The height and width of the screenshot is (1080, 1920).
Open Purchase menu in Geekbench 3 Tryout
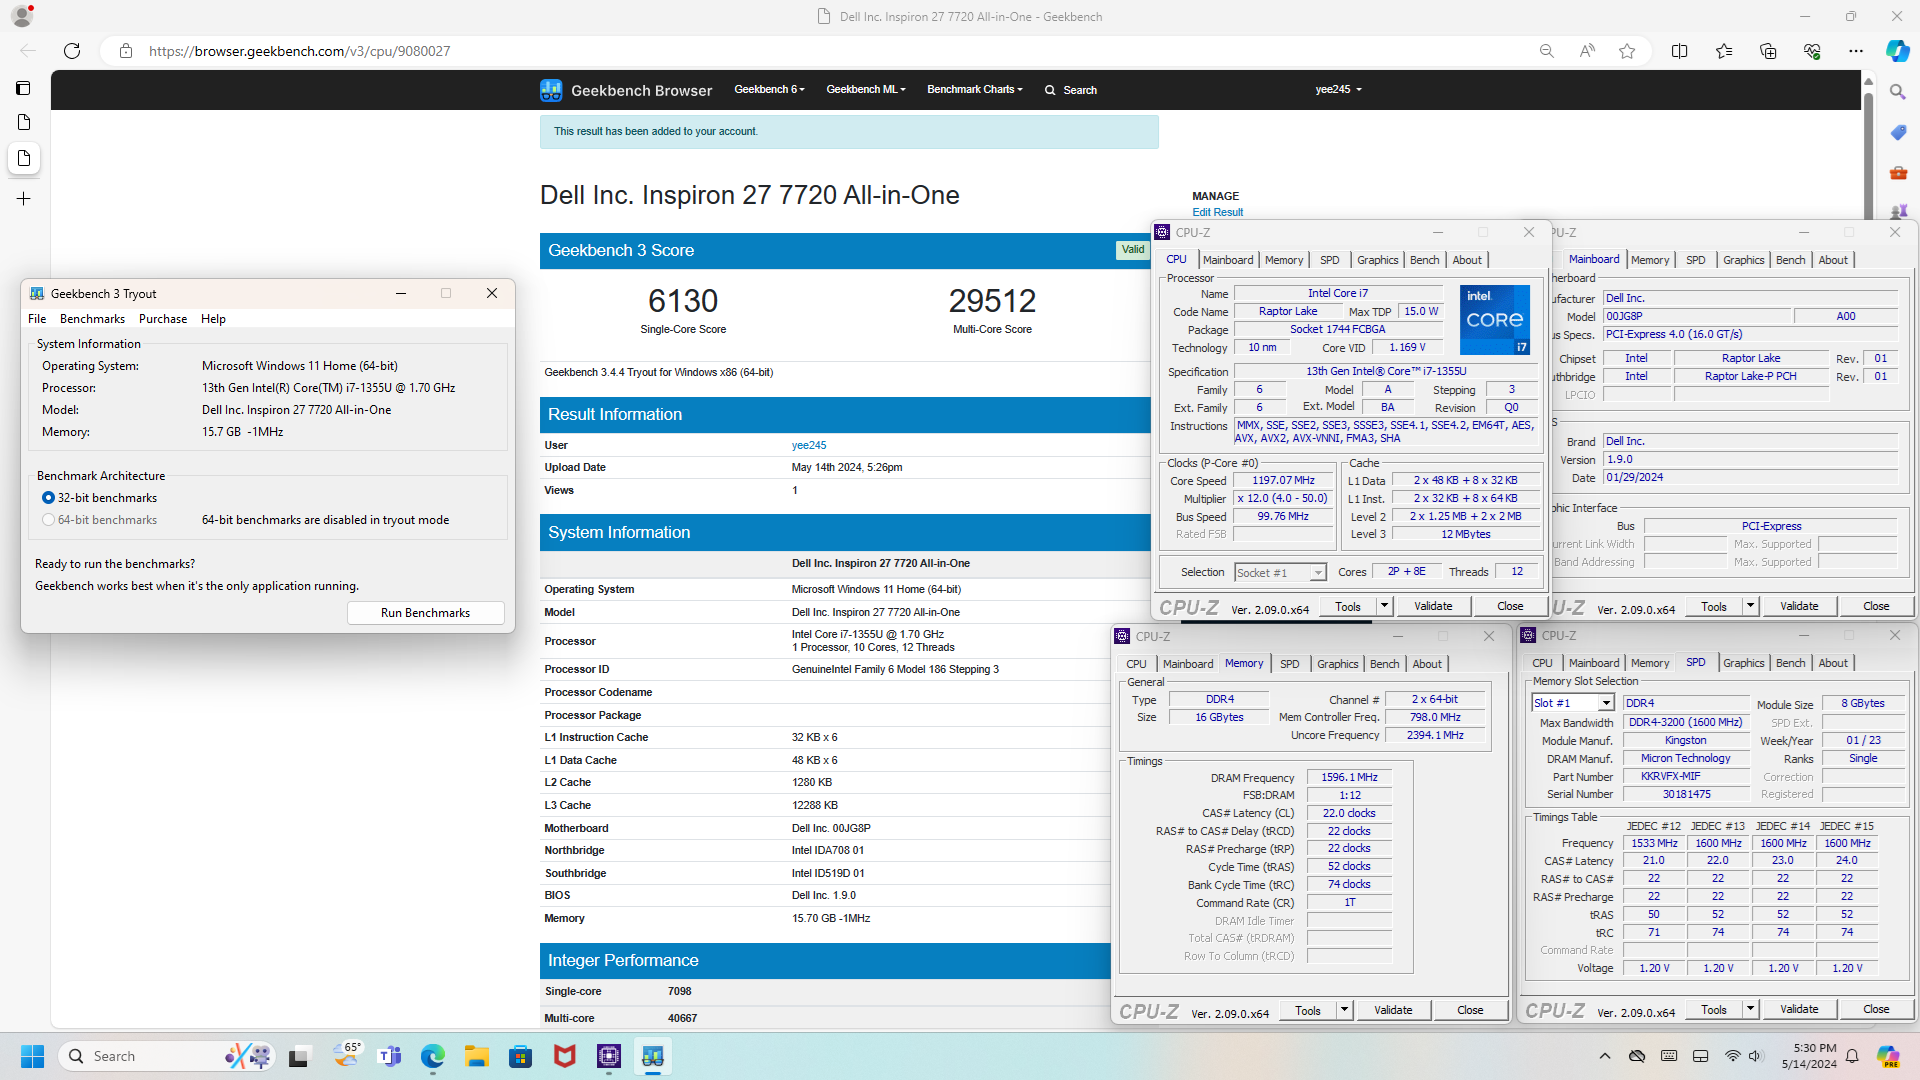[163, 319]
